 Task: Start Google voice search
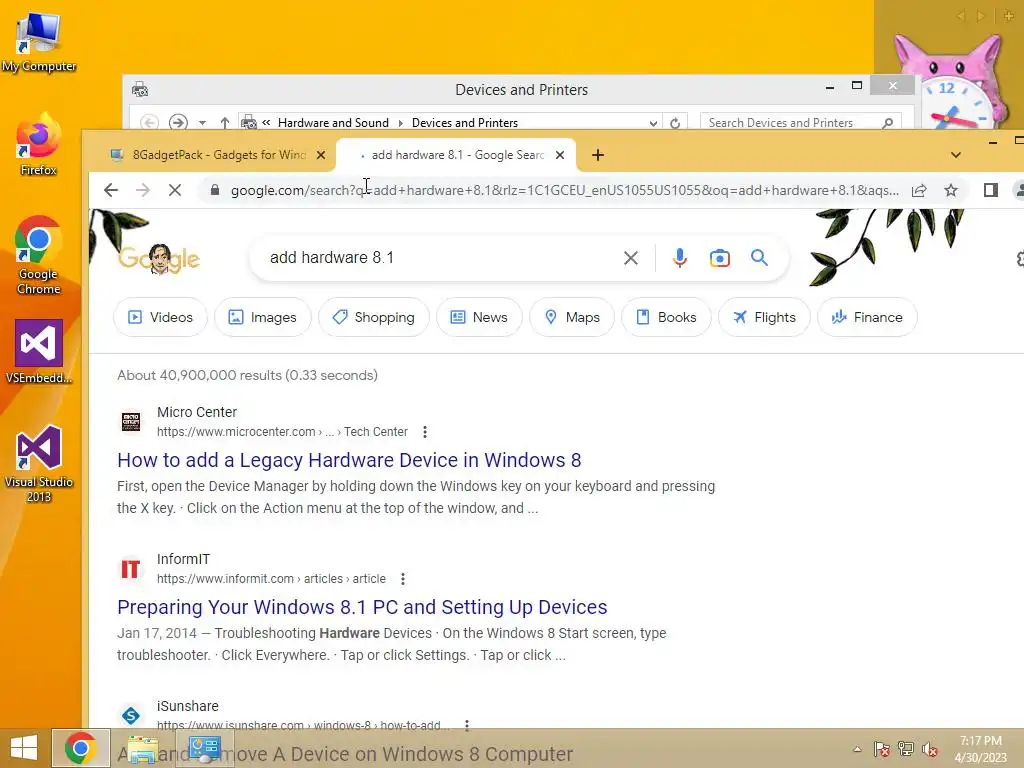click(680, 258)
